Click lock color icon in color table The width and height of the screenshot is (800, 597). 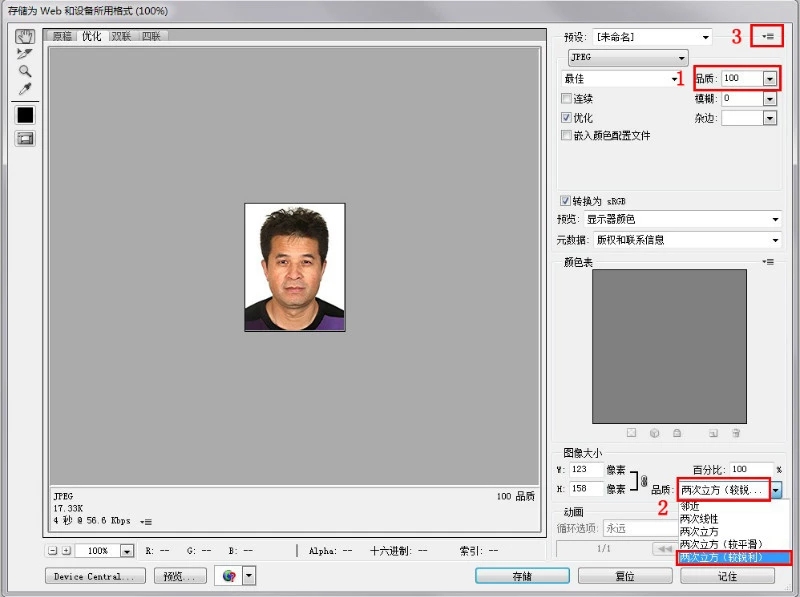677,433
